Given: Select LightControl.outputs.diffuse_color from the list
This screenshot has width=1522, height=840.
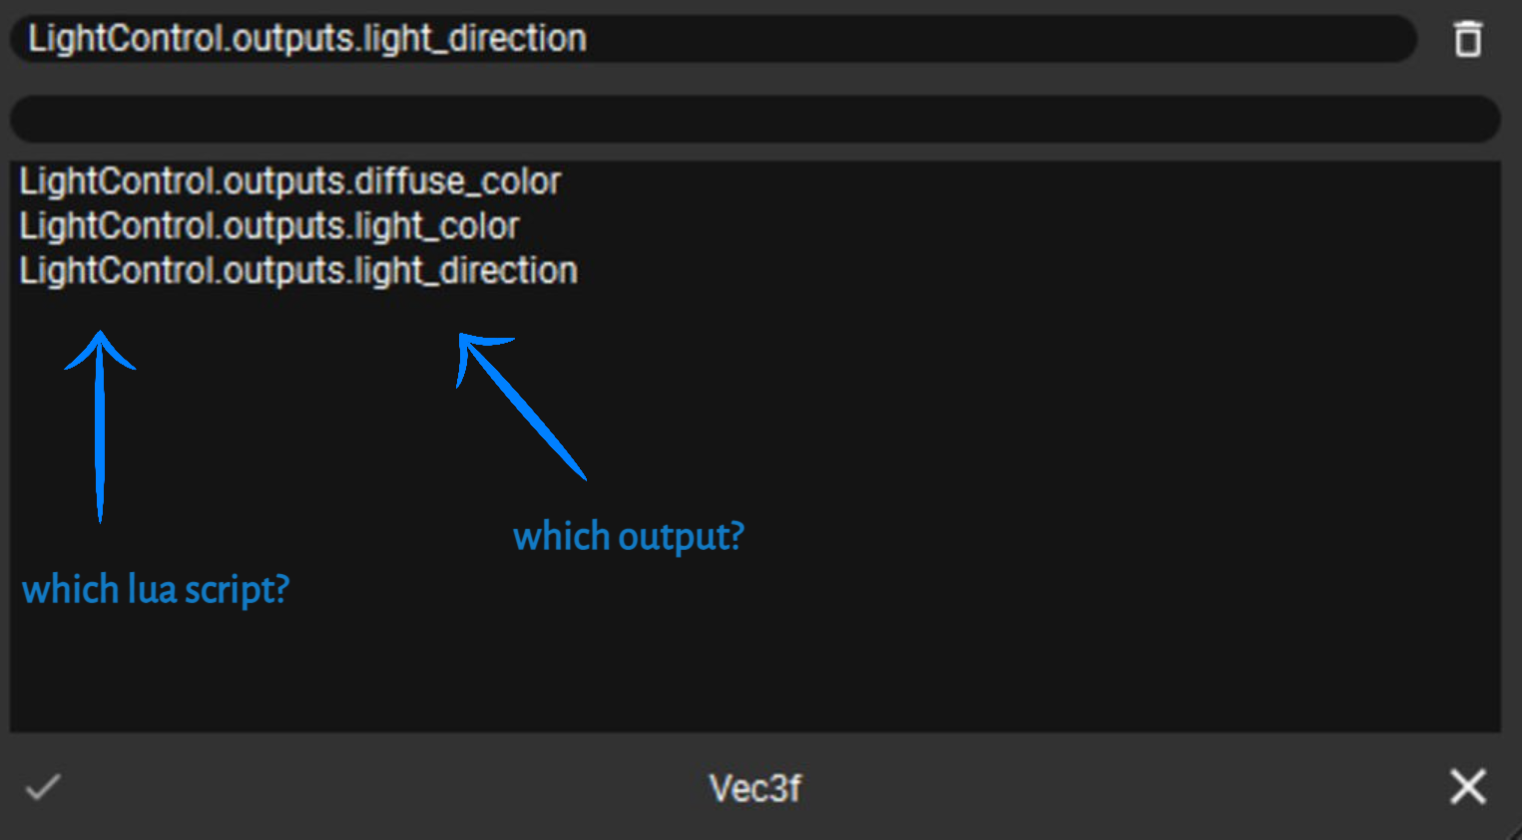Looking at the screenshot, I should [x=290, y=182].
